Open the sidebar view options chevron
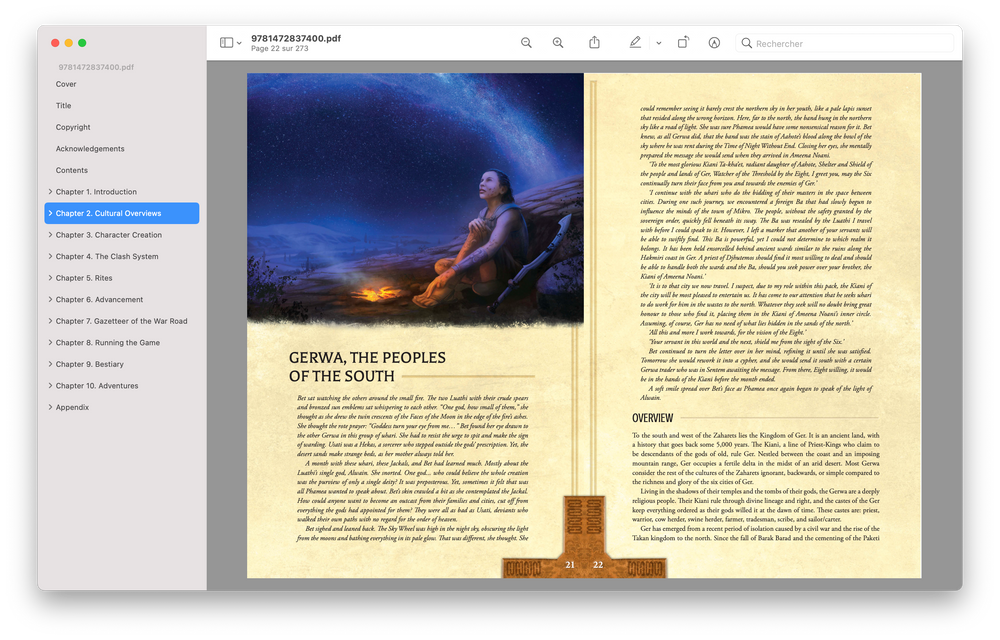 (239, 44)
